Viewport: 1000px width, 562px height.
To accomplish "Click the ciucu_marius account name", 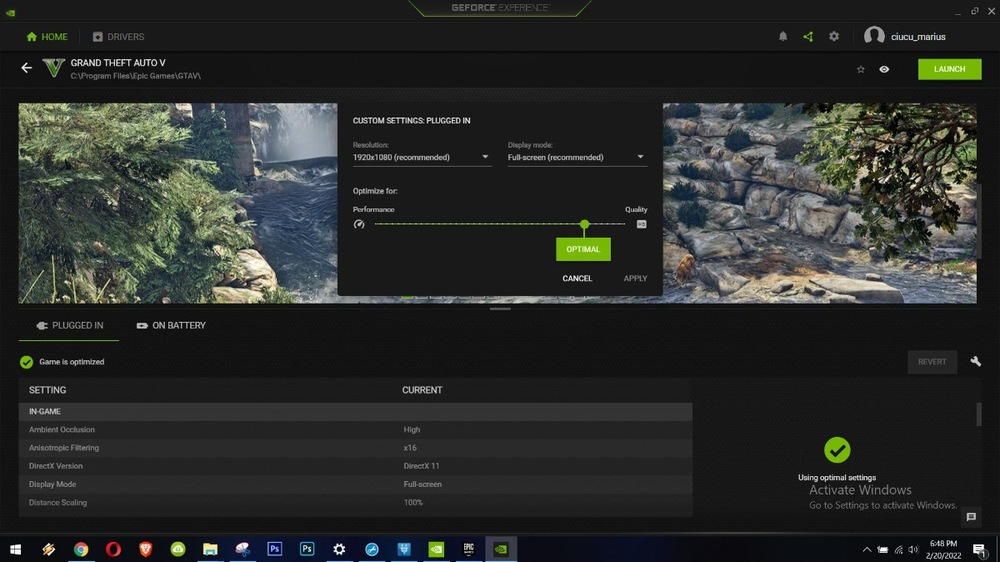I will click(918, 36).
